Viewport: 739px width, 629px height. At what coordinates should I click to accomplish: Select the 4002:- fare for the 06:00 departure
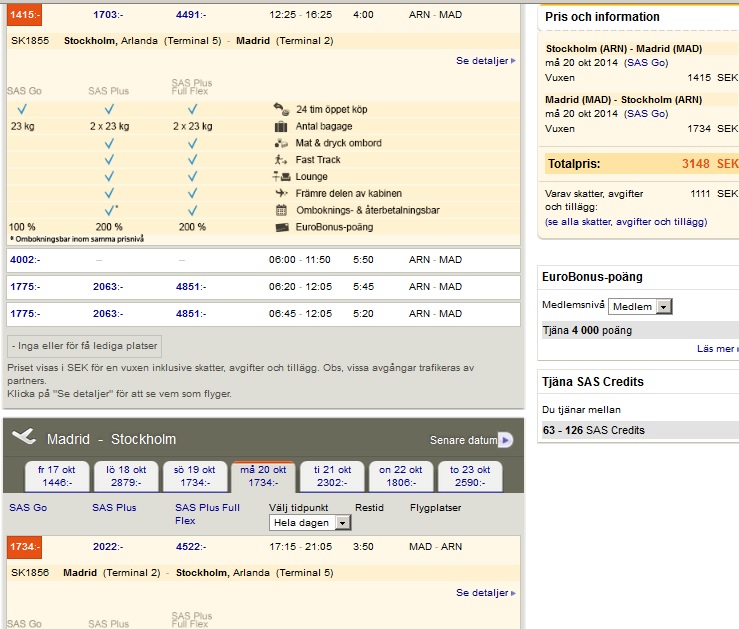(24, 260)
